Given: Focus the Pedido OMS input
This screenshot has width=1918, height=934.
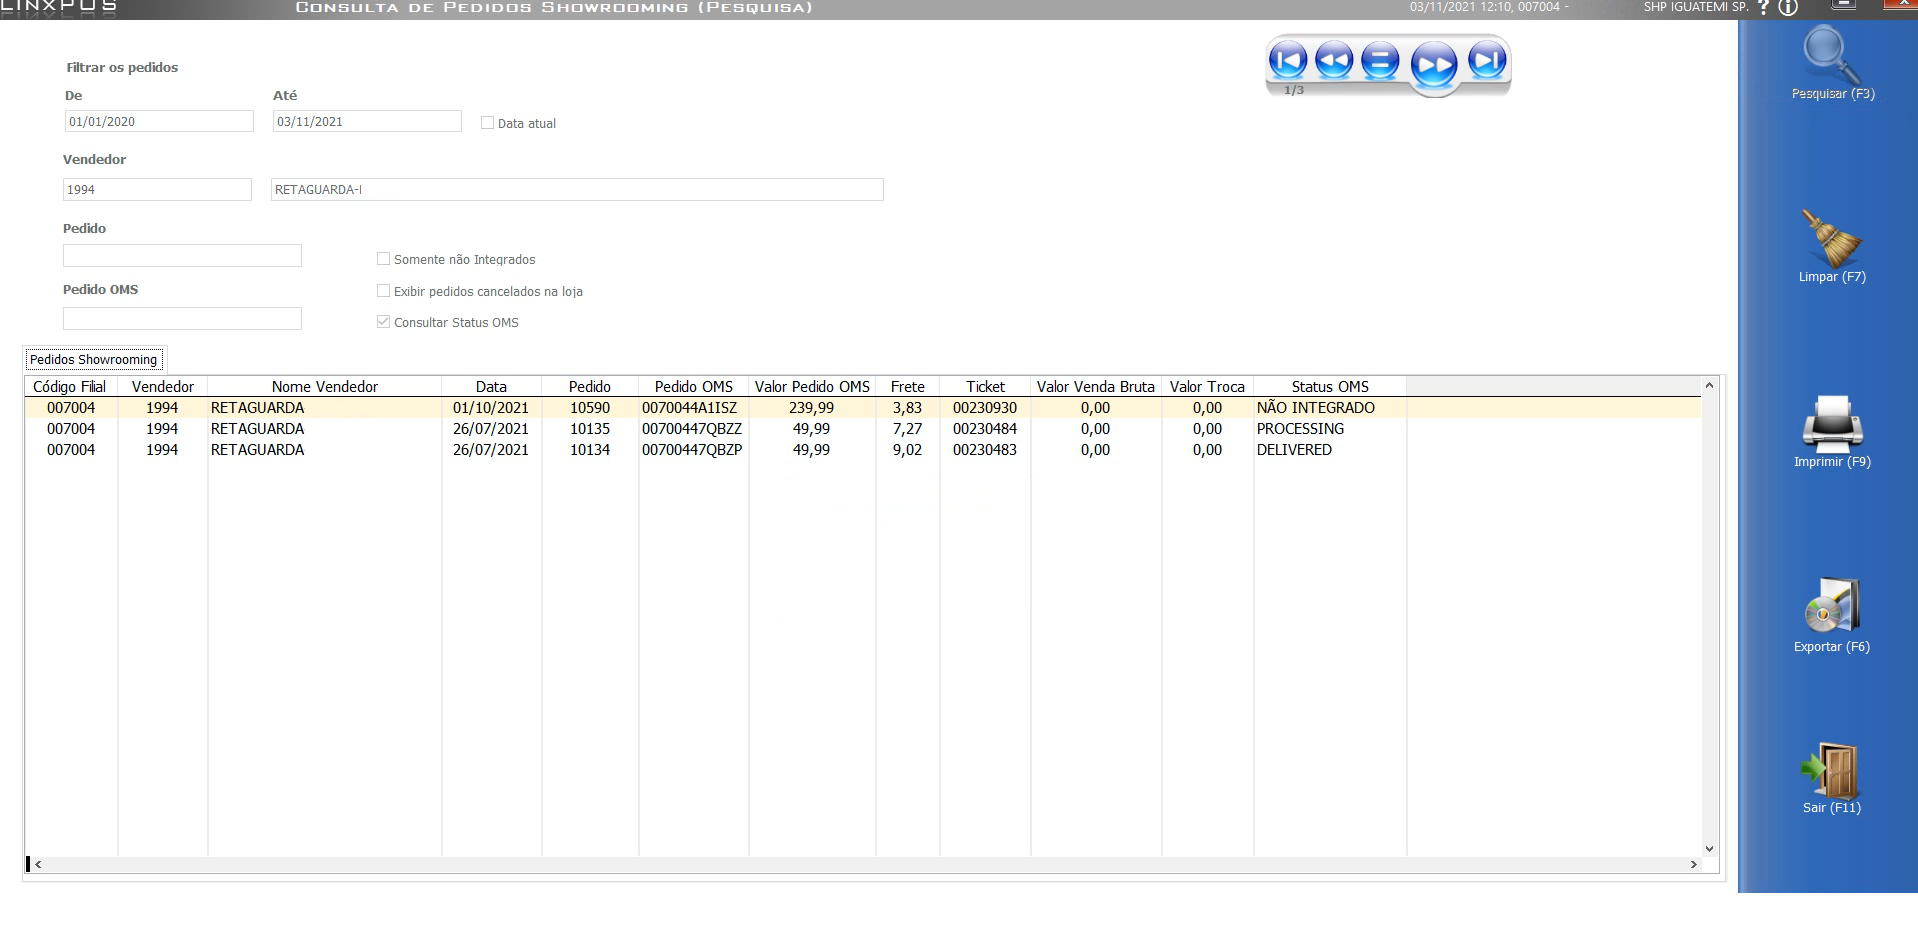Looking at the screenshot, I should coord(182,319).
